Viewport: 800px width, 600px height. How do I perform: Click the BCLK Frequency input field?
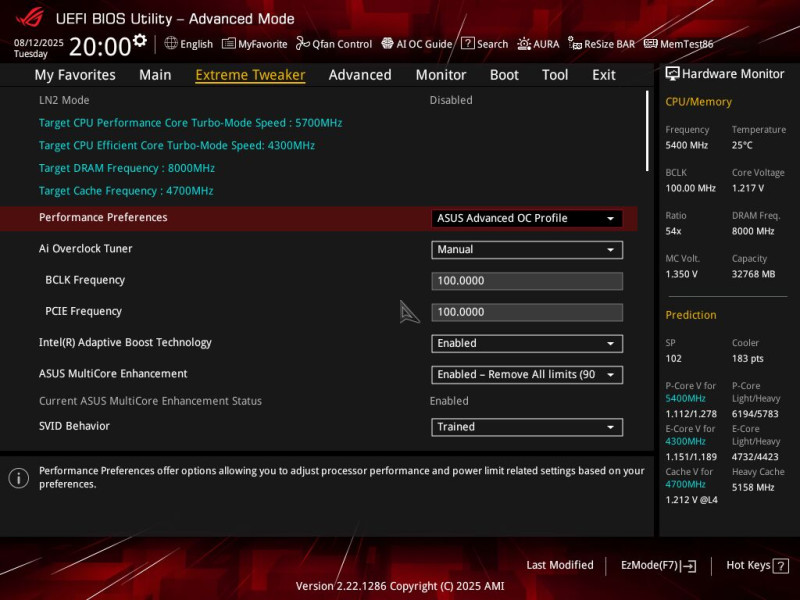point(527,281)
